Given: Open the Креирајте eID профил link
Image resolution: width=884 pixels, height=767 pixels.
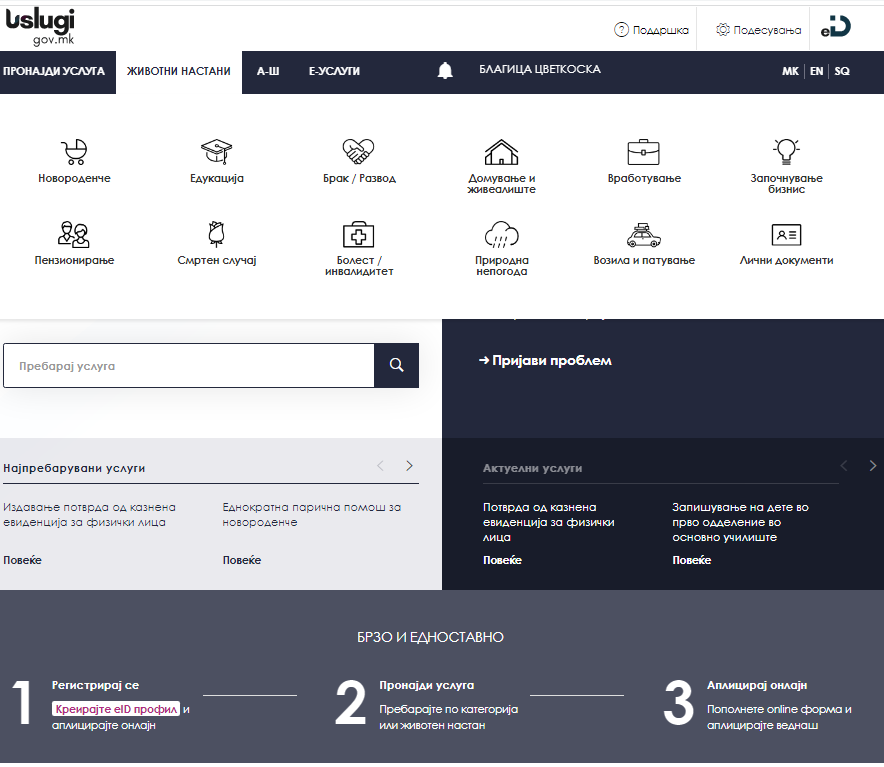Looking at the screenshot, I should coord(116,709).
